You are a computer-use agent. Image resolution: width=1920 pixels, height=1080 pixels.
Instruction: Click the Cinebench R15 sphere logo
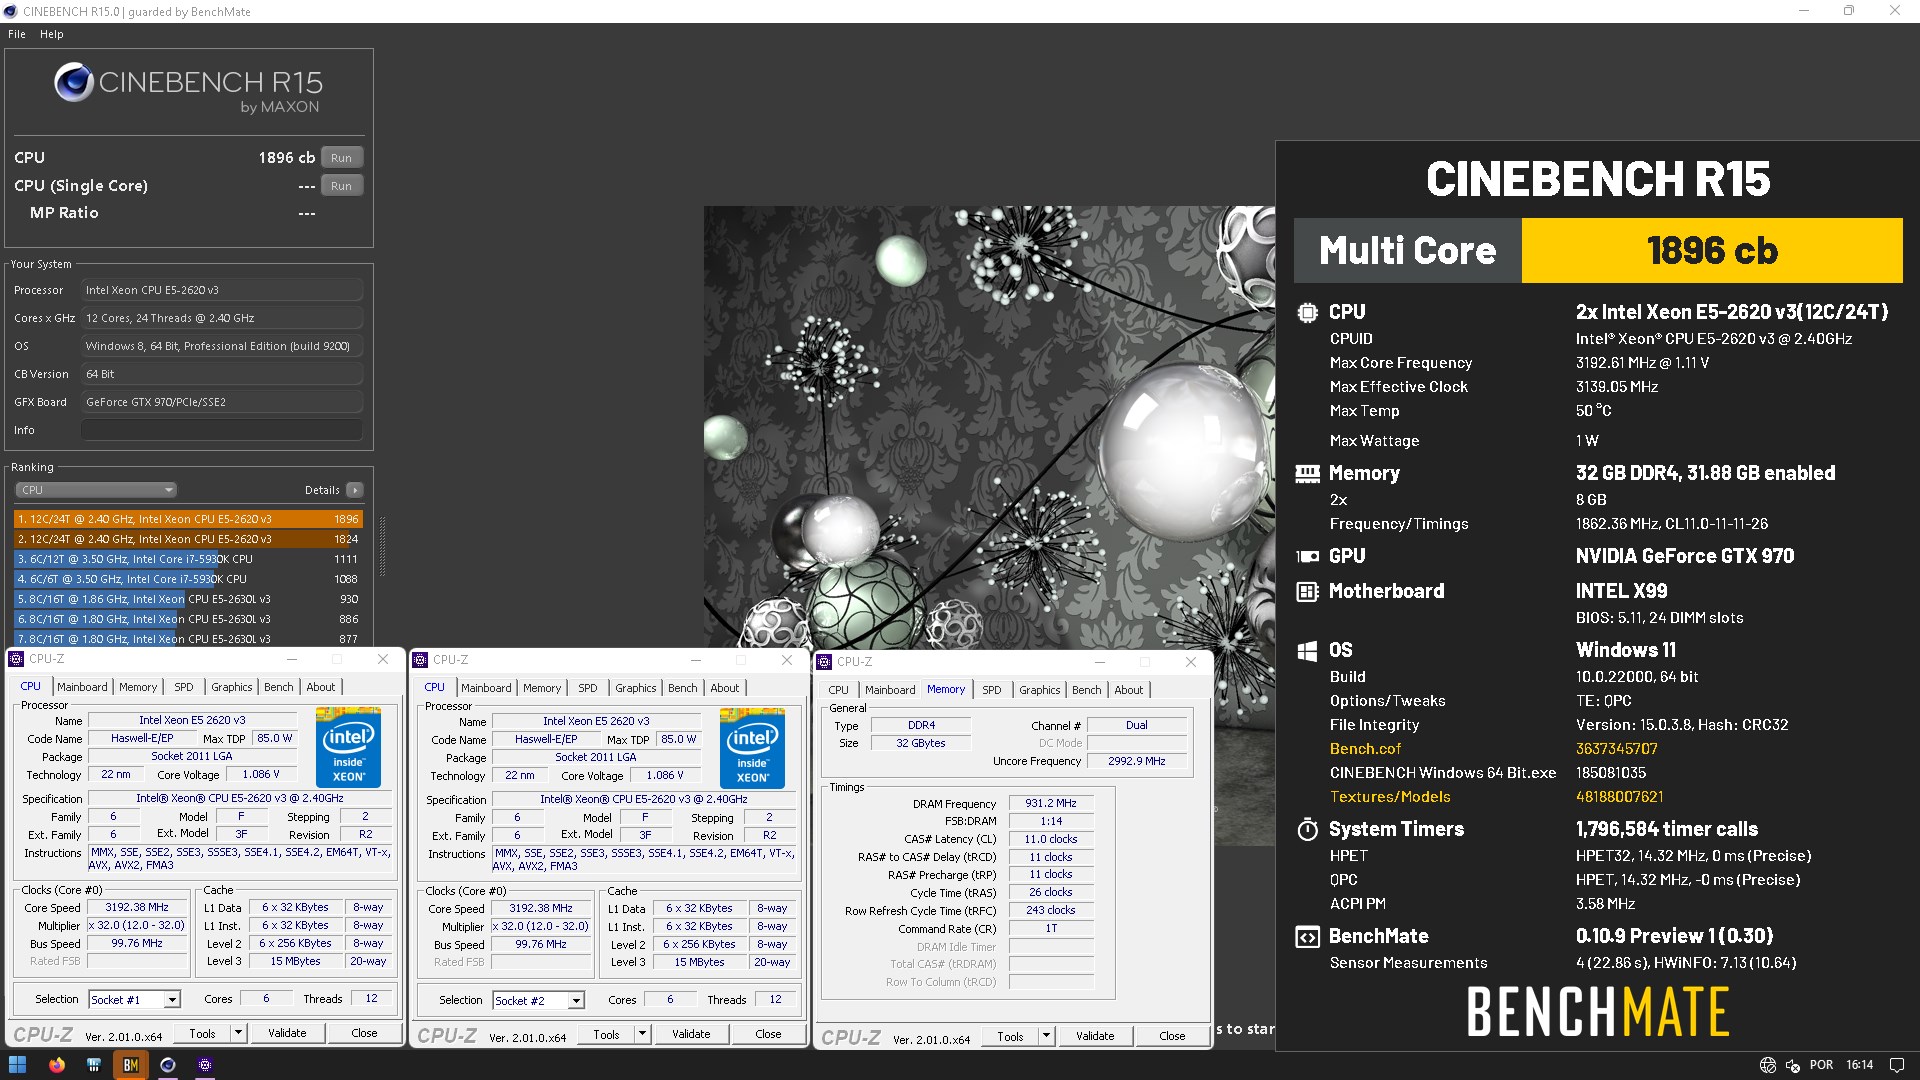74,82
